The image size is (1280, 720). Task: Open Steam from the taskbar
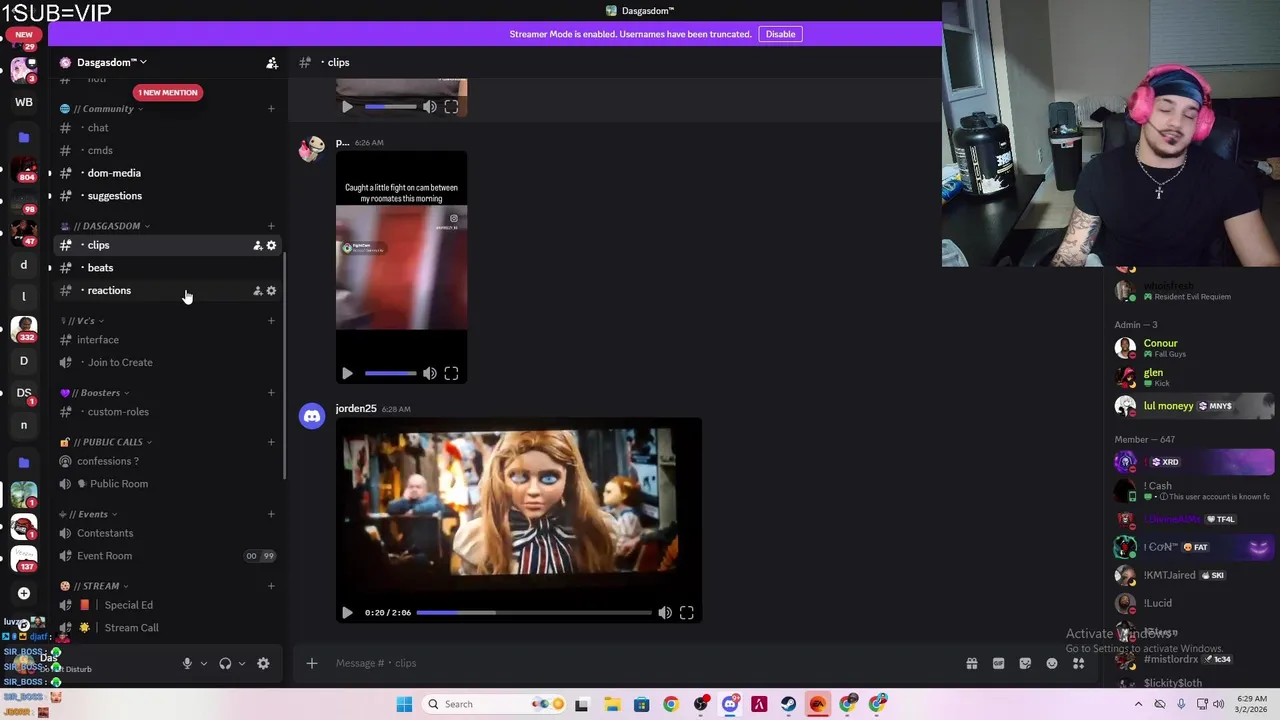[x=788, y=704]
